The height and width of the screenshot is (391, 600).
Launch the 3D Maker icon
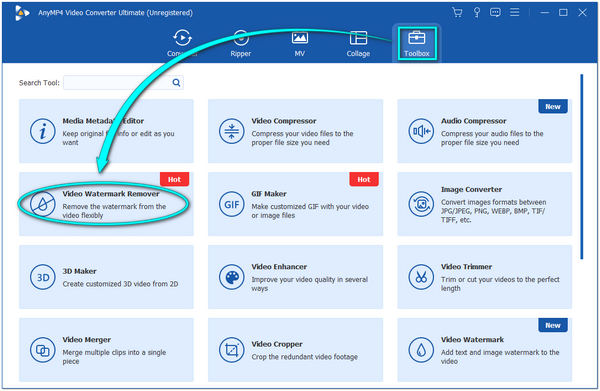[42, 277]
